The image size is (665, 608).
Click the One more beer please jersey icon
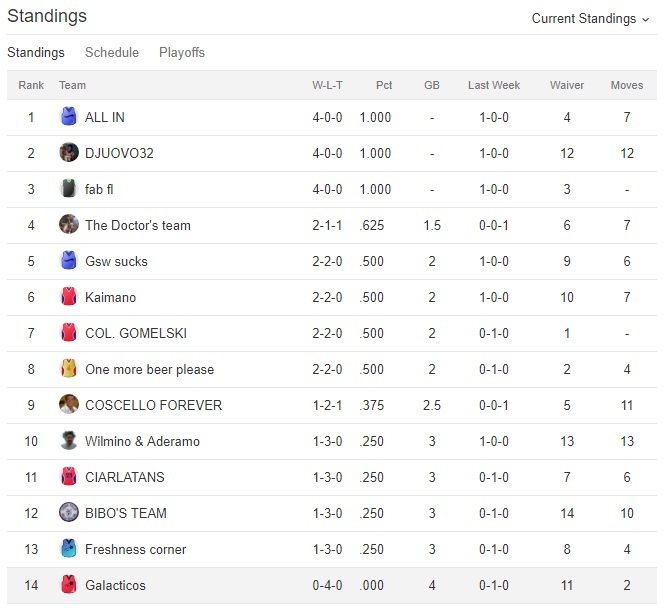click(69, 369)
